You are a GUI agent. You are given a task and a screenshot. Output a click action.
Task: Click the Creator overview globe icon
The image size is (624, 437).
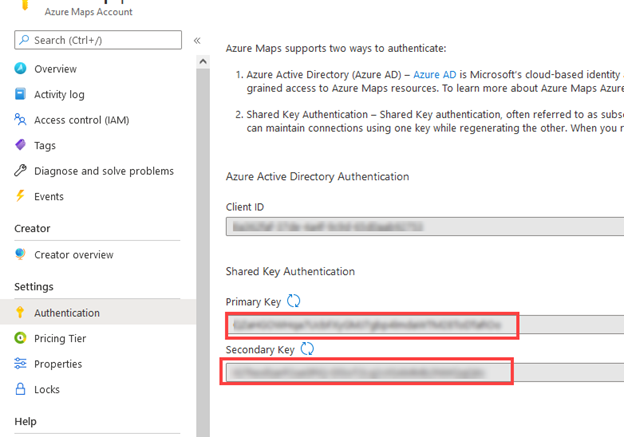click(x=20, y=254)
